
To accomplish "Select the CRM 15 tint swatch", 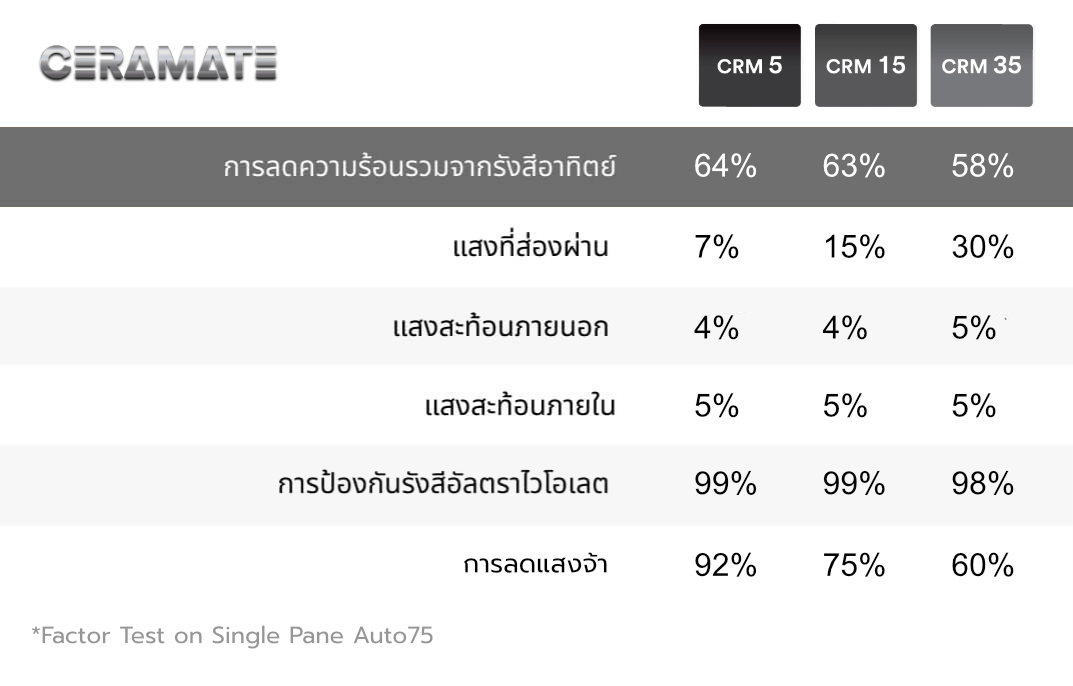I will click(x=865, y=66).
